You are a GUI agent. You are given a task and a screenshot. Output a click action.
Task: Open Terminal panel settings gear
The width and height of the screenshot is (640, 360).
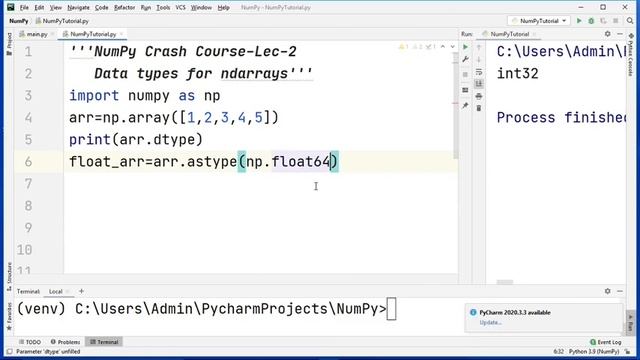coord(608,291)
